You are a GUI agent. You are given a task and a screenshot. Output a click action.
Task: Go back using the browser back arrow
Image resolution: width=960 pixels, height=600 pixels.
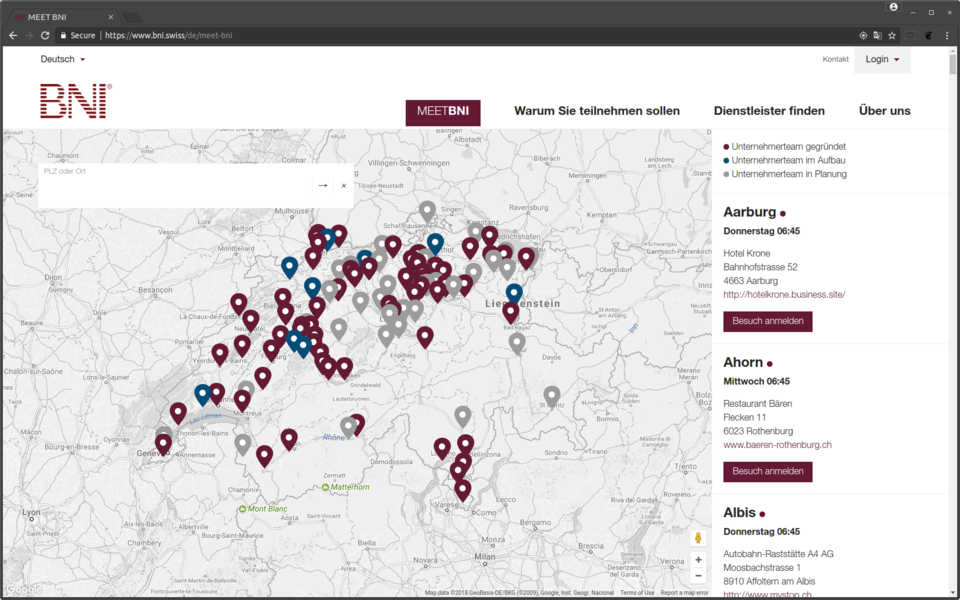point(13,36)
